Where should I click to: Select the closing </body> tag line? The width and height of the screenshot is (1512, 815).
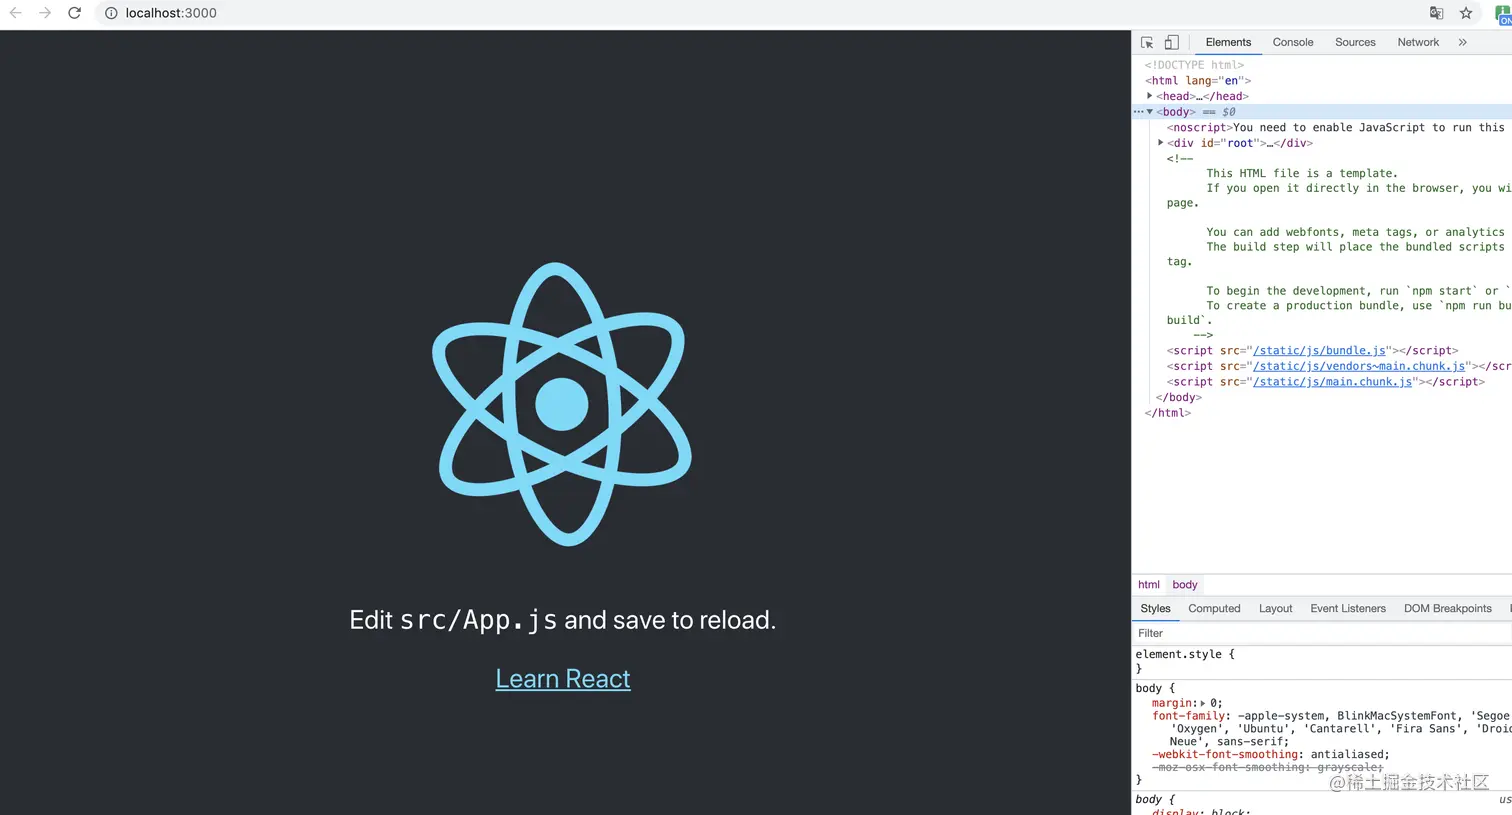point(1179,397)
